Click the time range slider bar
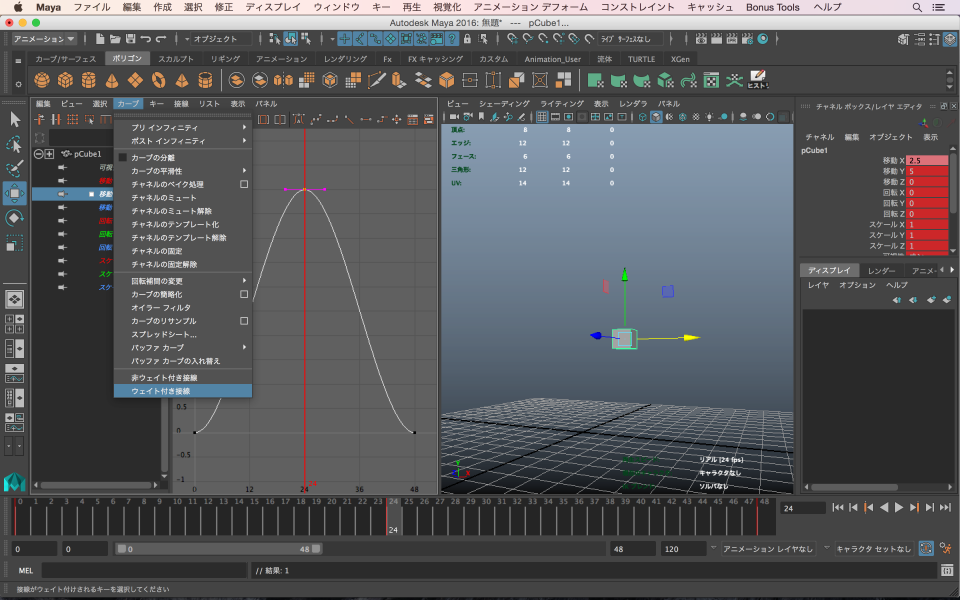Viewport: 960px width, 600px height. 219,549
